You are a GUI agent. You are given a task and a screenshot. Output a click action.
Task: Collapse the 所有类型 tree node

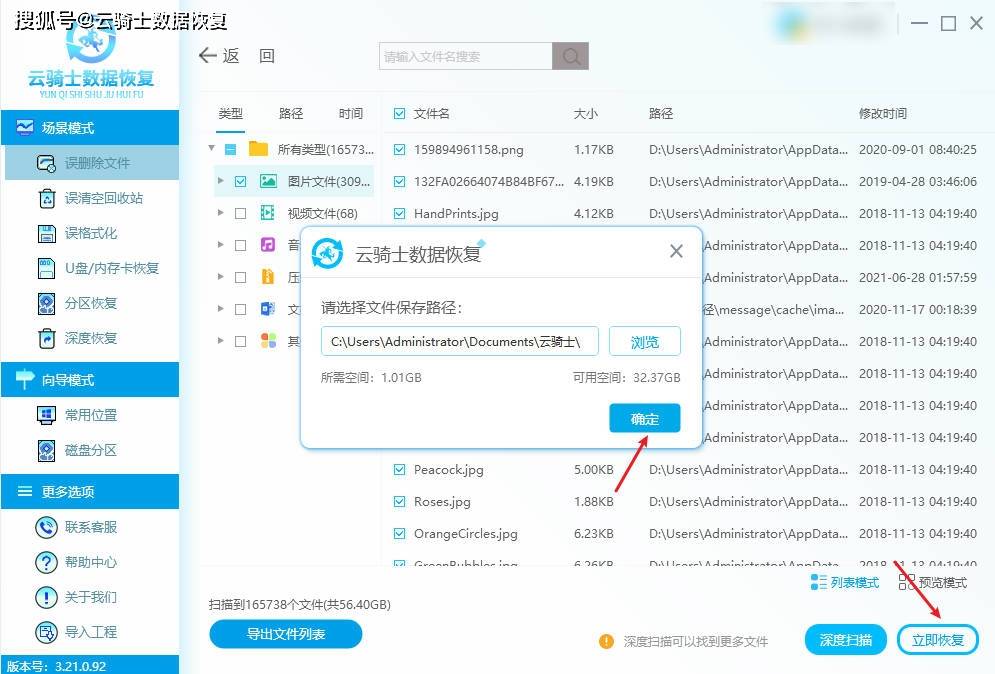point(212,149)
